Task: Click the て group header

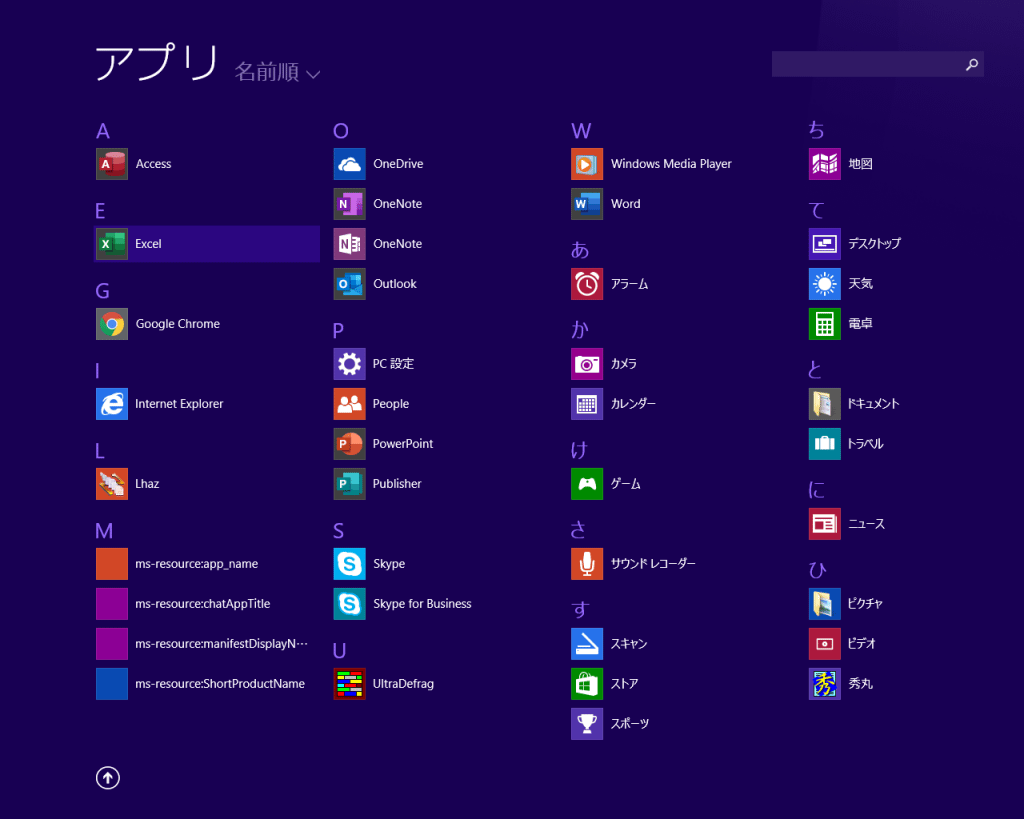Action: pos(816,210)
